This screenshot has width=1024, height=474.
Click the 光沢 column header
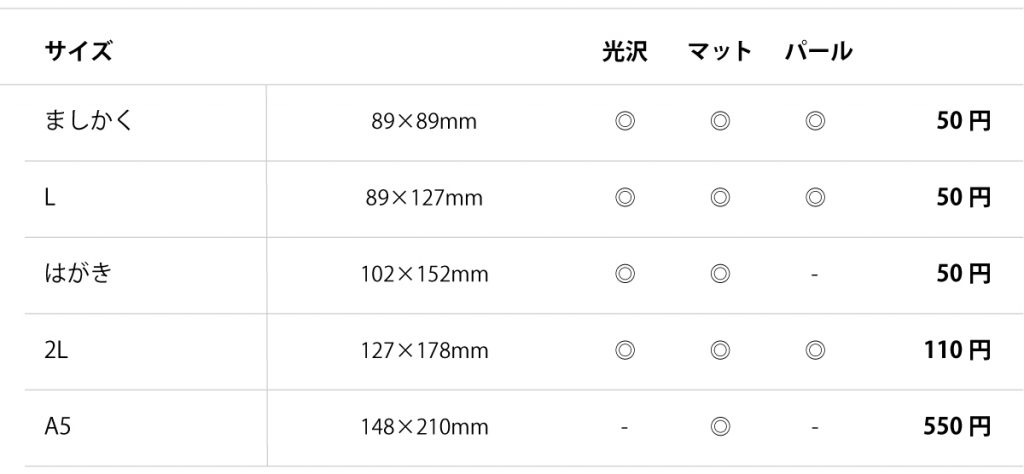pyautogui.click(x=625, y=50)
